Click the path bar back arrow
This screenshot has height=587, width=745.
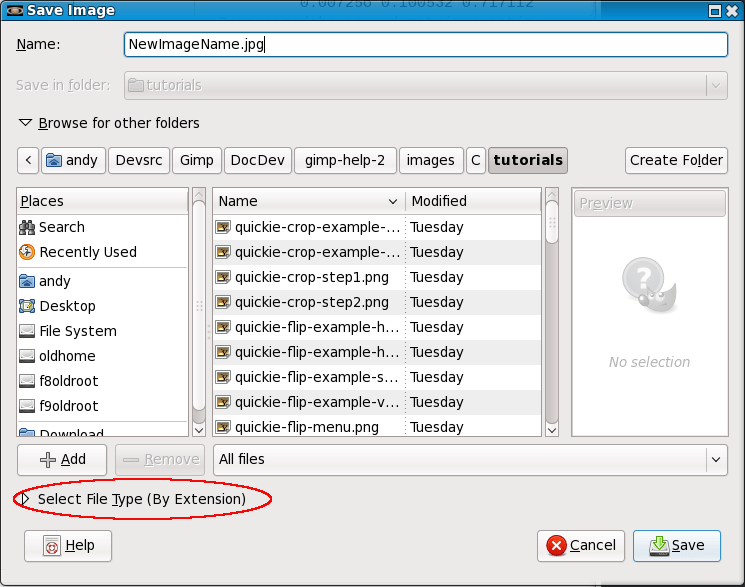(x=28, y=160)
